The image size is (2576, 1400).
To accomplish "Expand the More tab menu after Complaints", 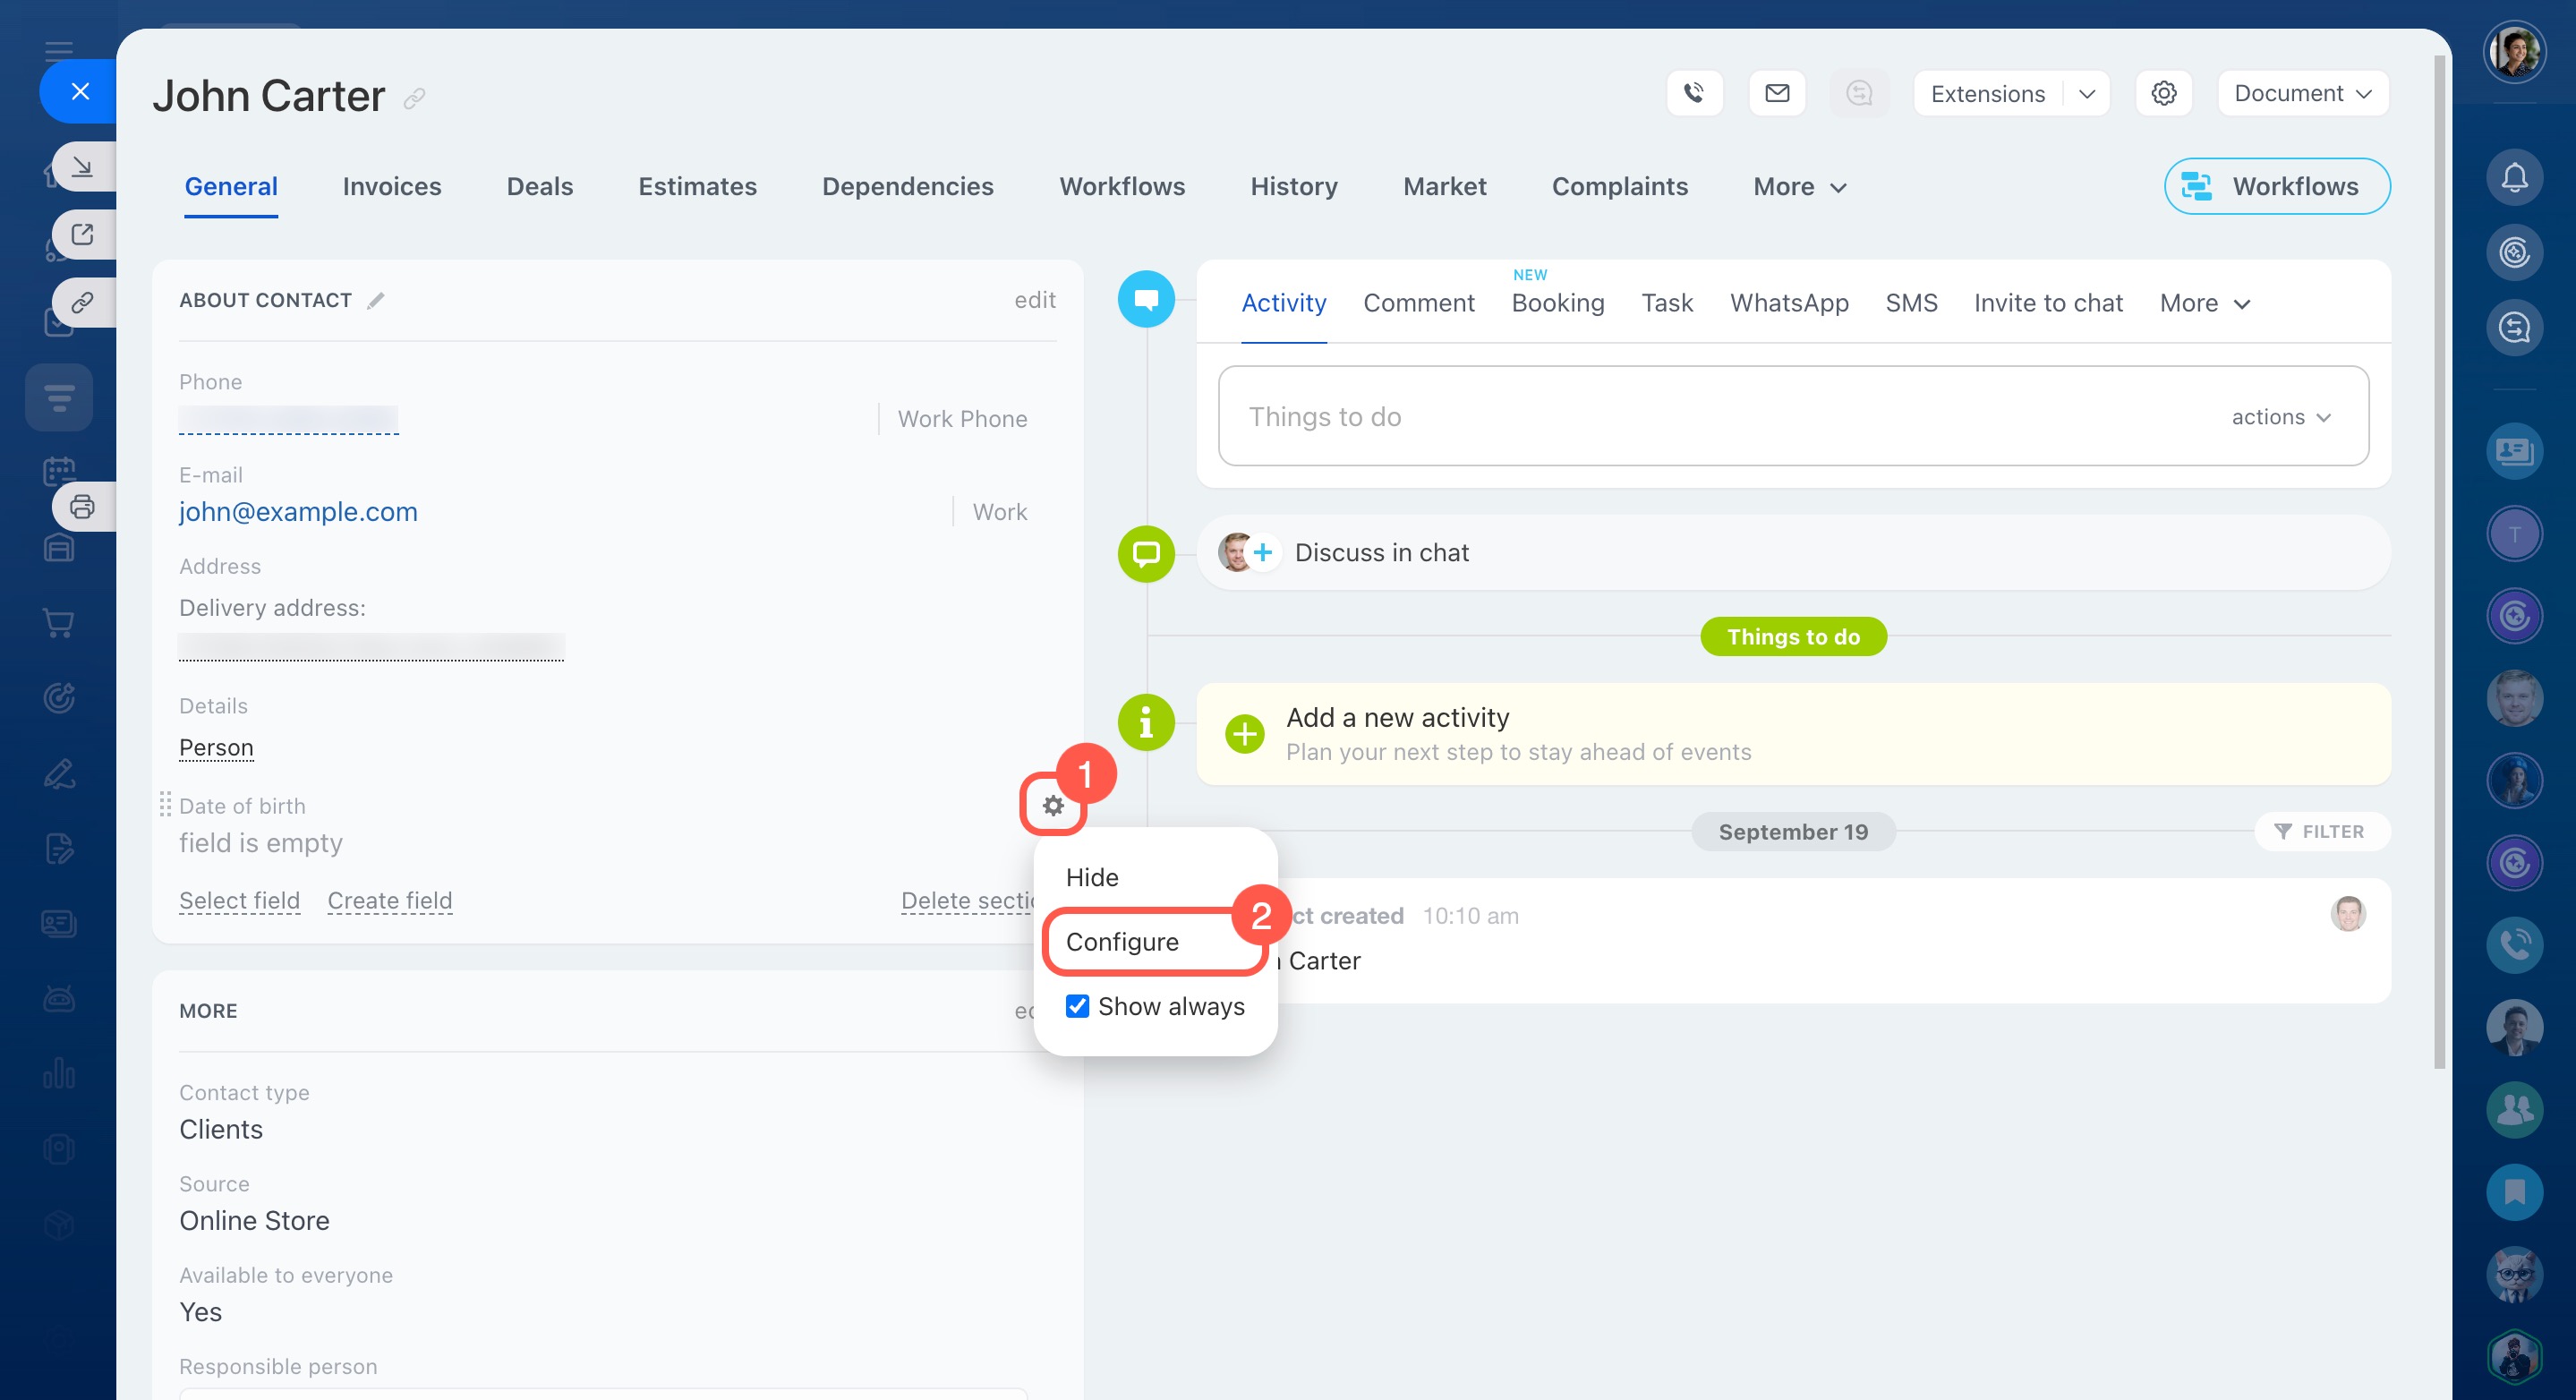I will pos(1799,187).
